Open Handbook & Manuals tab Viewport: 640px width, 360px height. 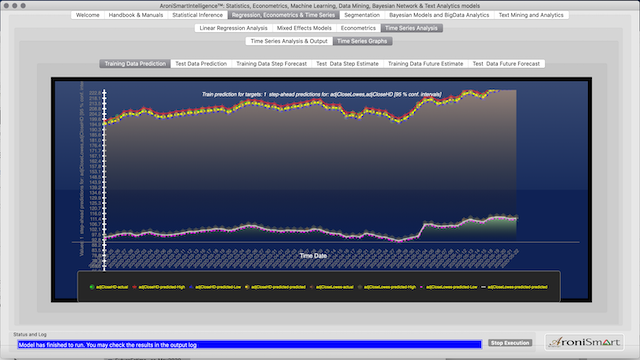(136, 15)
